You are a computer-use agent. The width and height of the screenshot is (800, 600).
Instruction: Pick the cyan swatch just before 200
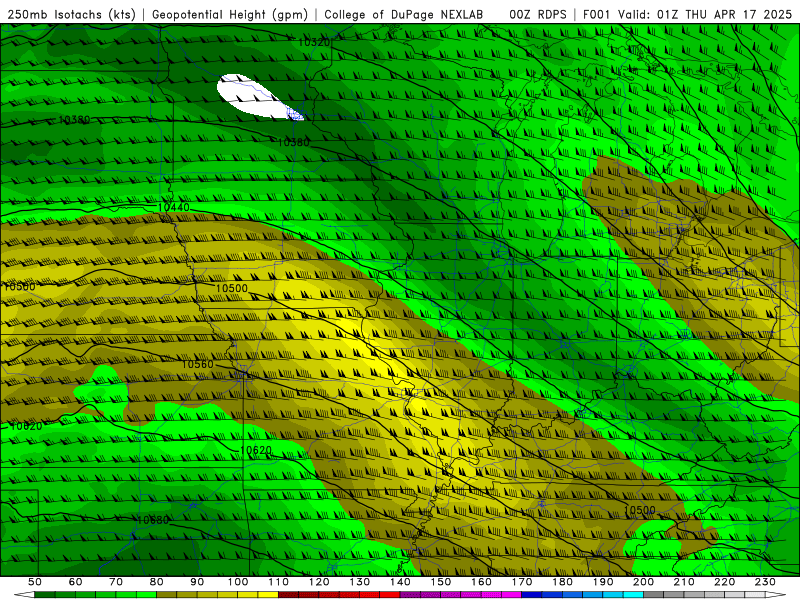click(633, 595)
